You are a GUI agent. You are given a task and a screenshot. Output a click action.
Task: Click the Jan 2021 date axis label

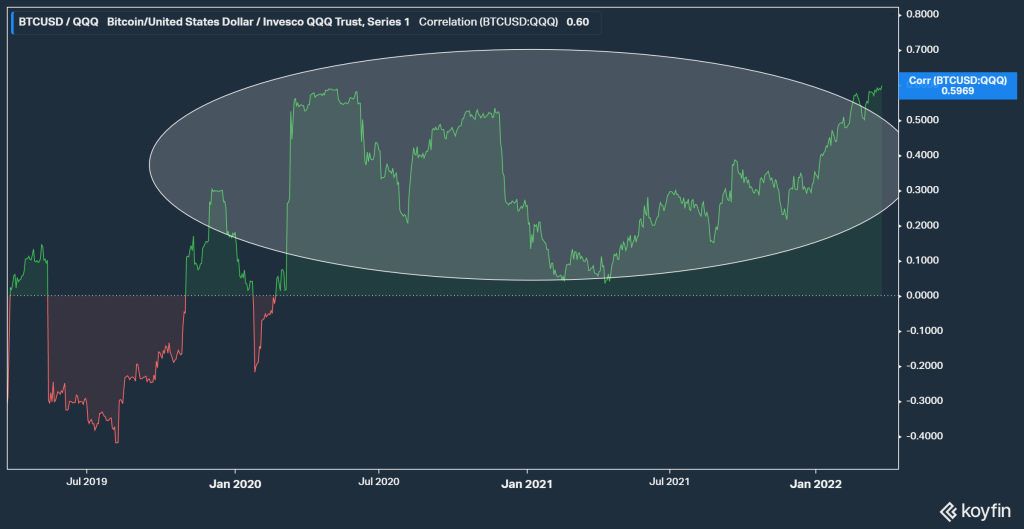pyautogui.click(x=527, y=484)
